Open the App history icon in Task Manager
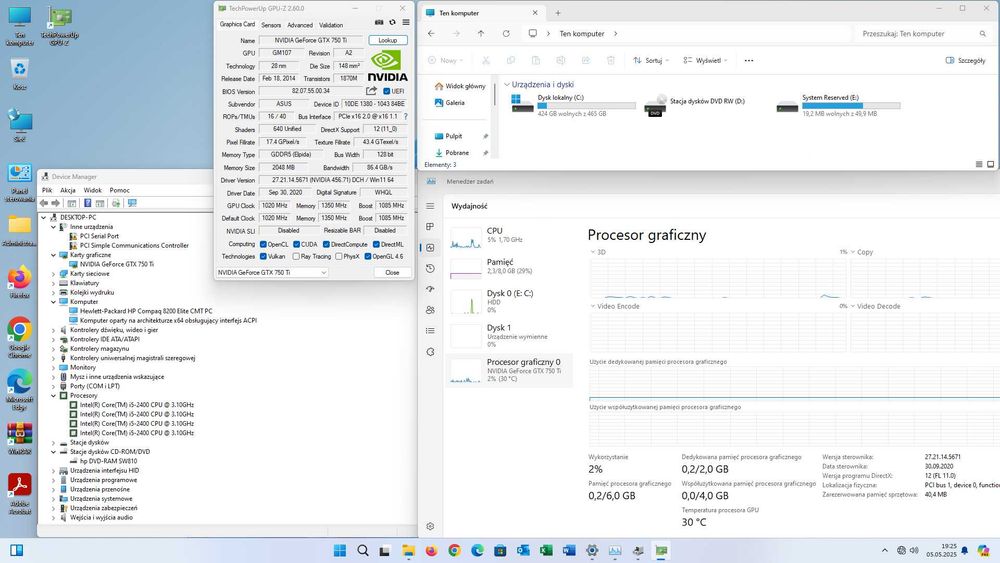1000x563 pixels. tap(430, 268)
